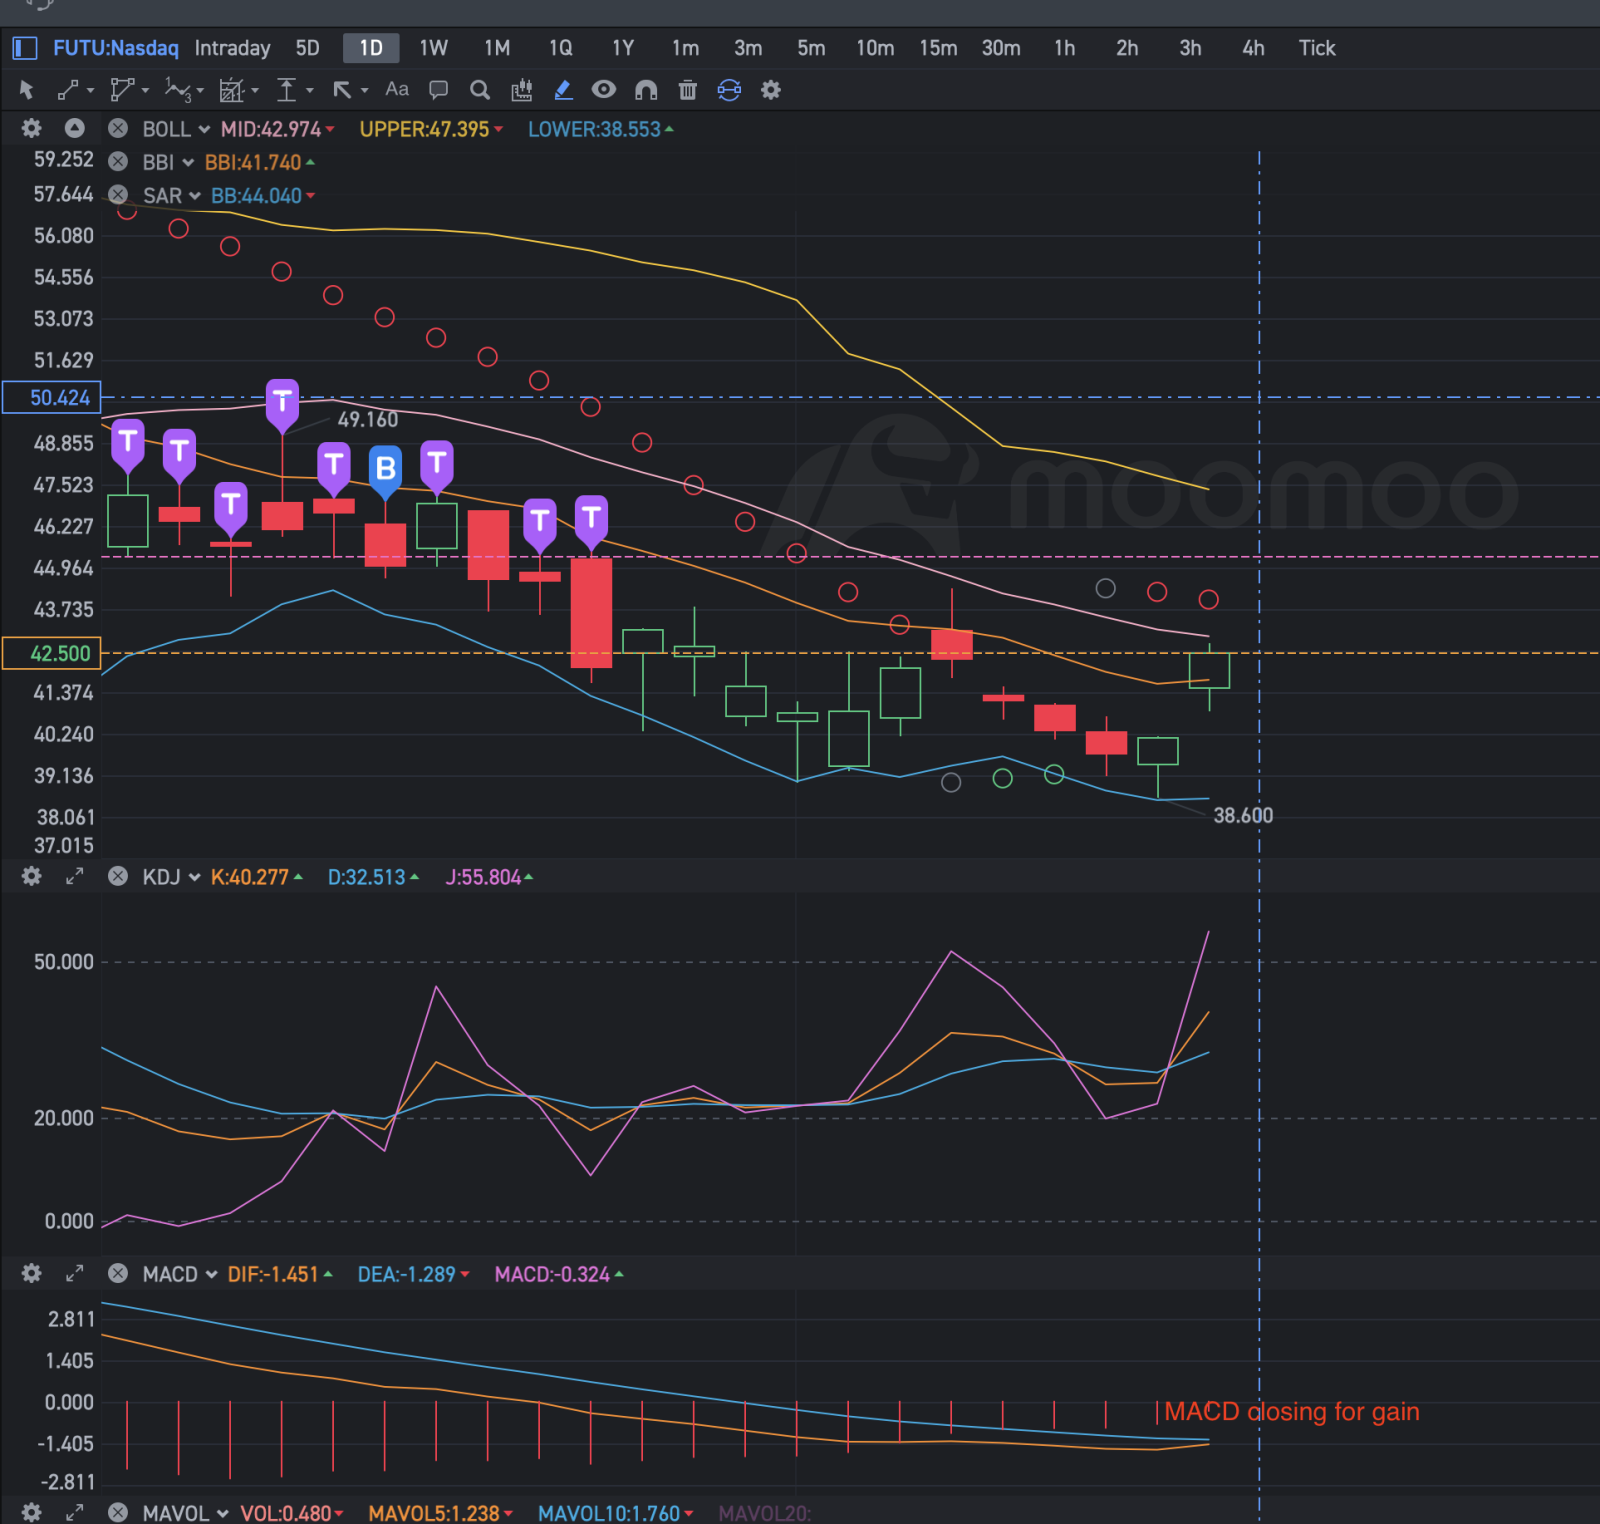The image size is (1600, 1524).
Task: Click the magnifier zoom tool
Action: coord(480,90)
